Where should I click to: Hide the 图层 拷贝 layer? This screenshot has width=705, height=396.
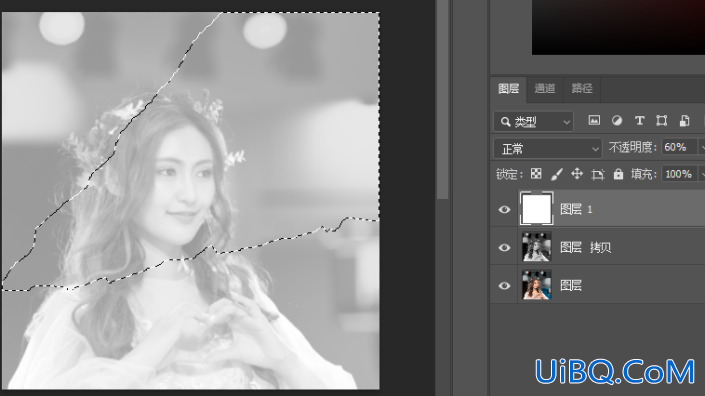[504, 248]
